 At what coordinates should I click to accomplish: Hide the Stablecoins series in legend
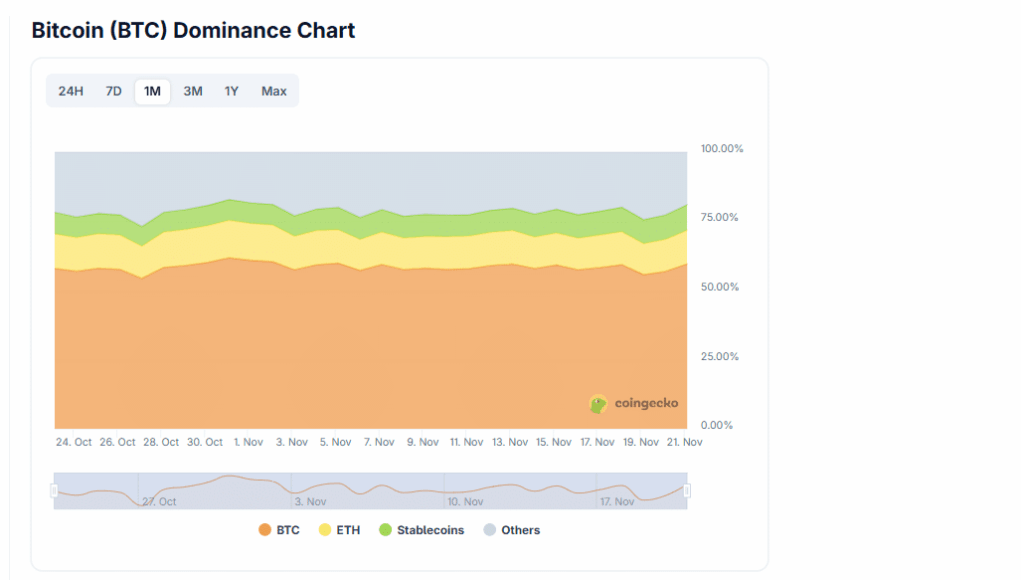tap(430, 530)
